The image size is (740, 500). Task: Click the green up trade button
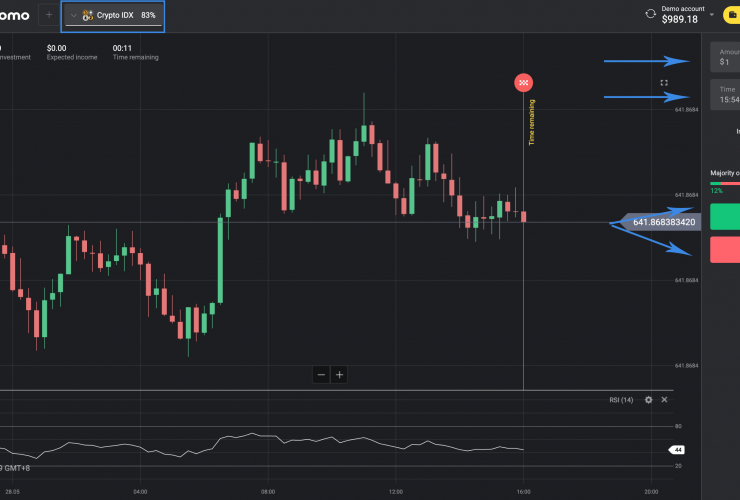click(x=725, y=217)
